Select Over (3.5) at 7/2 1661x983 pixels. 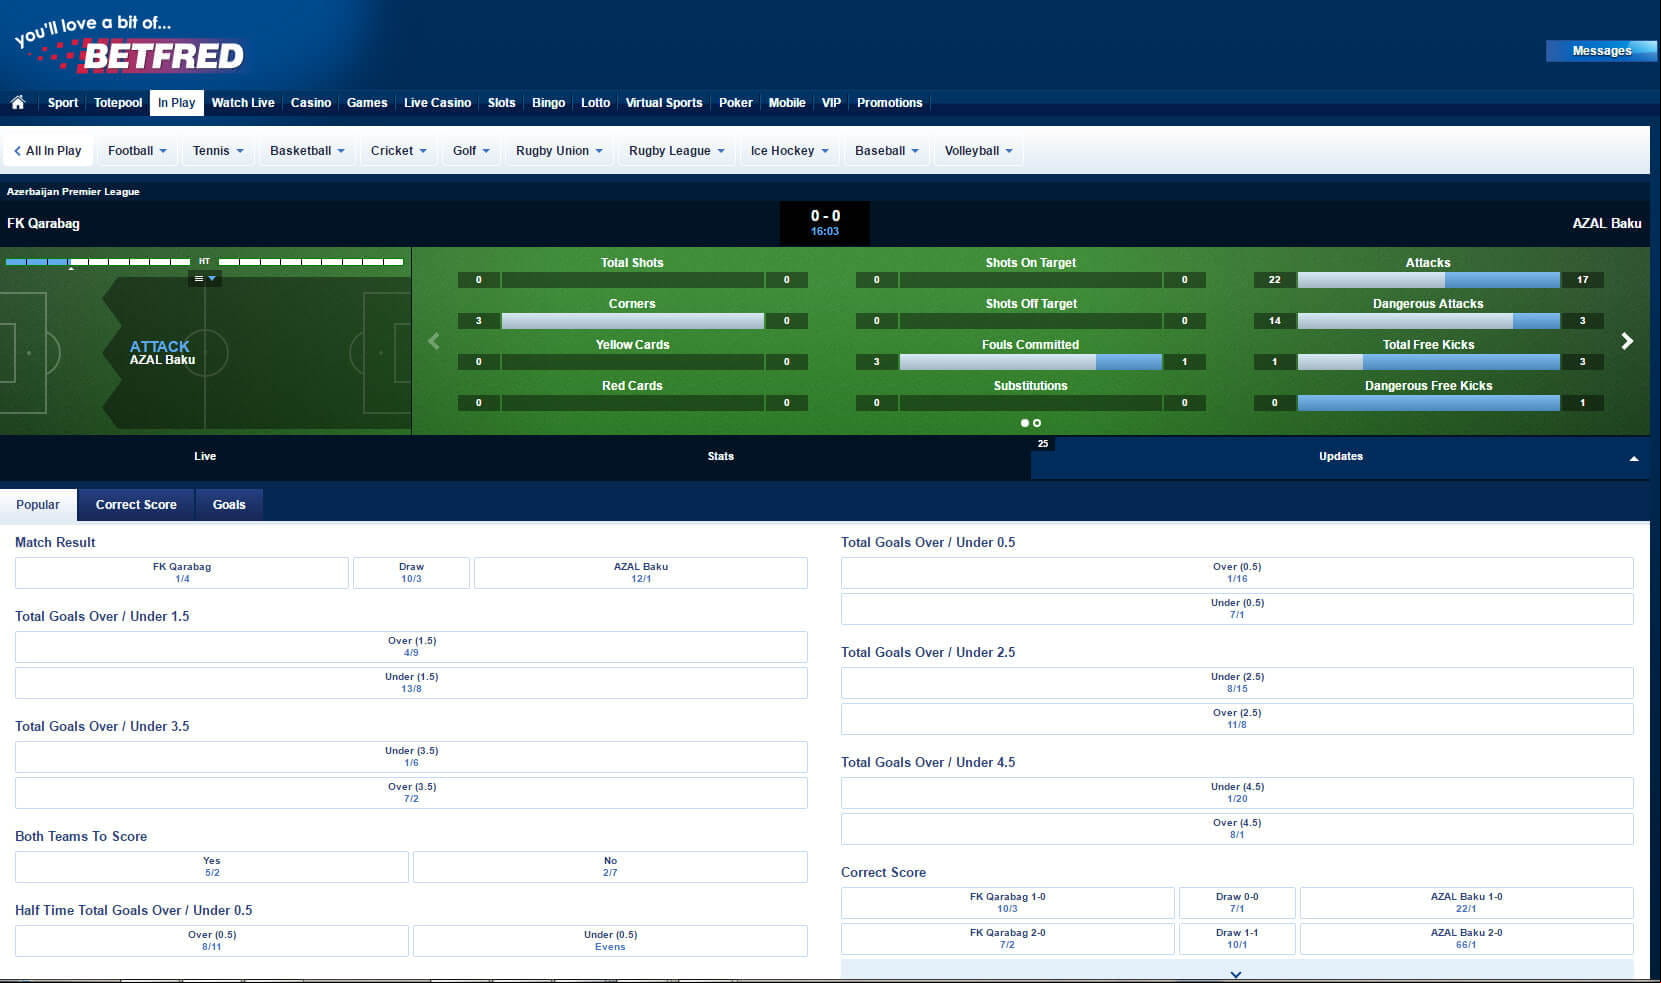(411, 793)
